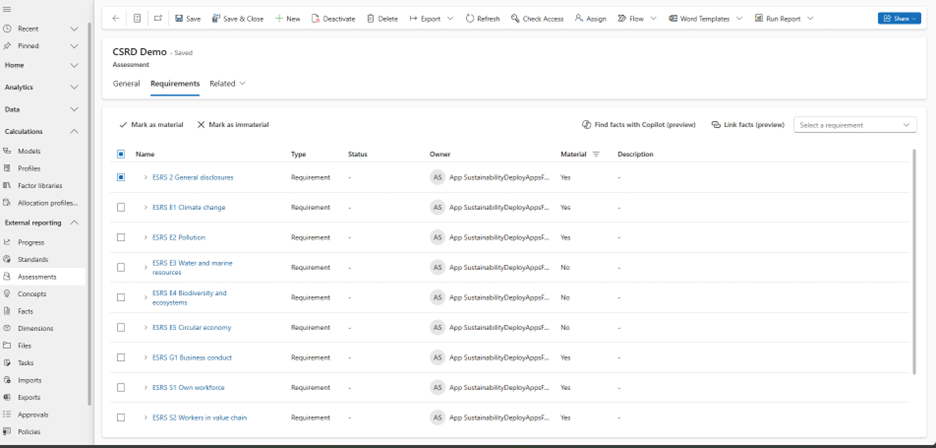Click the Recent clock icon
The image size is (936, 448).
(x=7, y=29)
